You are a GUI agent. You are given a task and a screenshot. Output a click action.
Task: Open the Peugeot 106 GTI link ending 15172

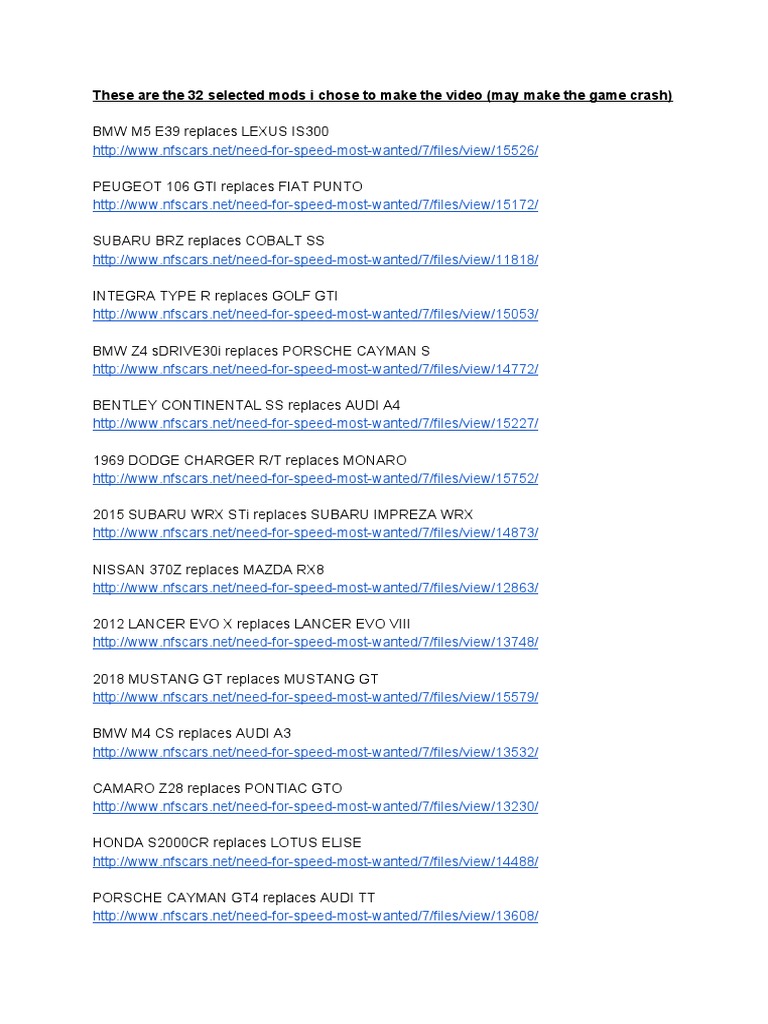click(315, 204)
